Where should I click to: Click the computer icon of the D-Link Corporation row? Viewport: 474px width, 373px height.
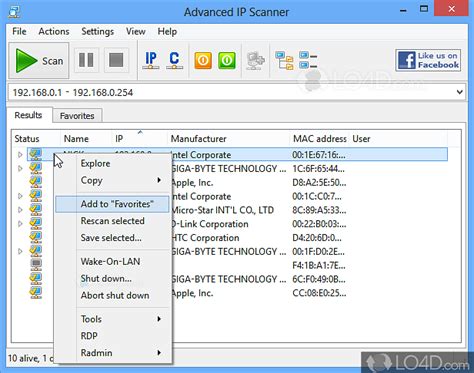pyautogui.click(x=36, y=223)
